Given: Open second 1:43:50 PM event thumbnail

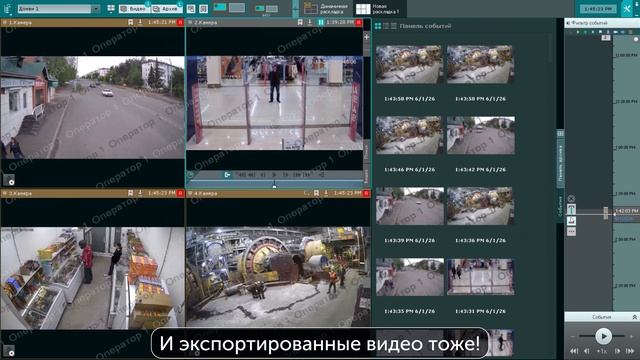Looking at the screenshot, I should (x=480, y=64).
